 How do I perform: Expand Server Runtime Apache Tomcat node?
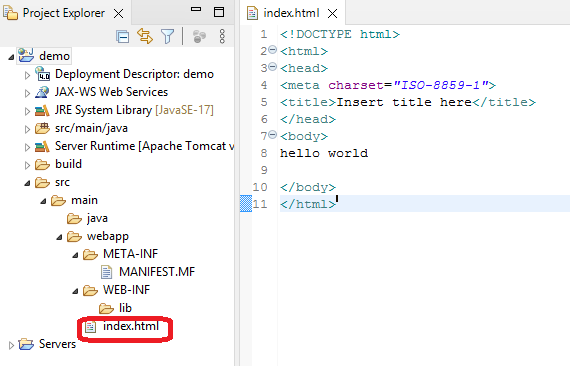[27, 147]
